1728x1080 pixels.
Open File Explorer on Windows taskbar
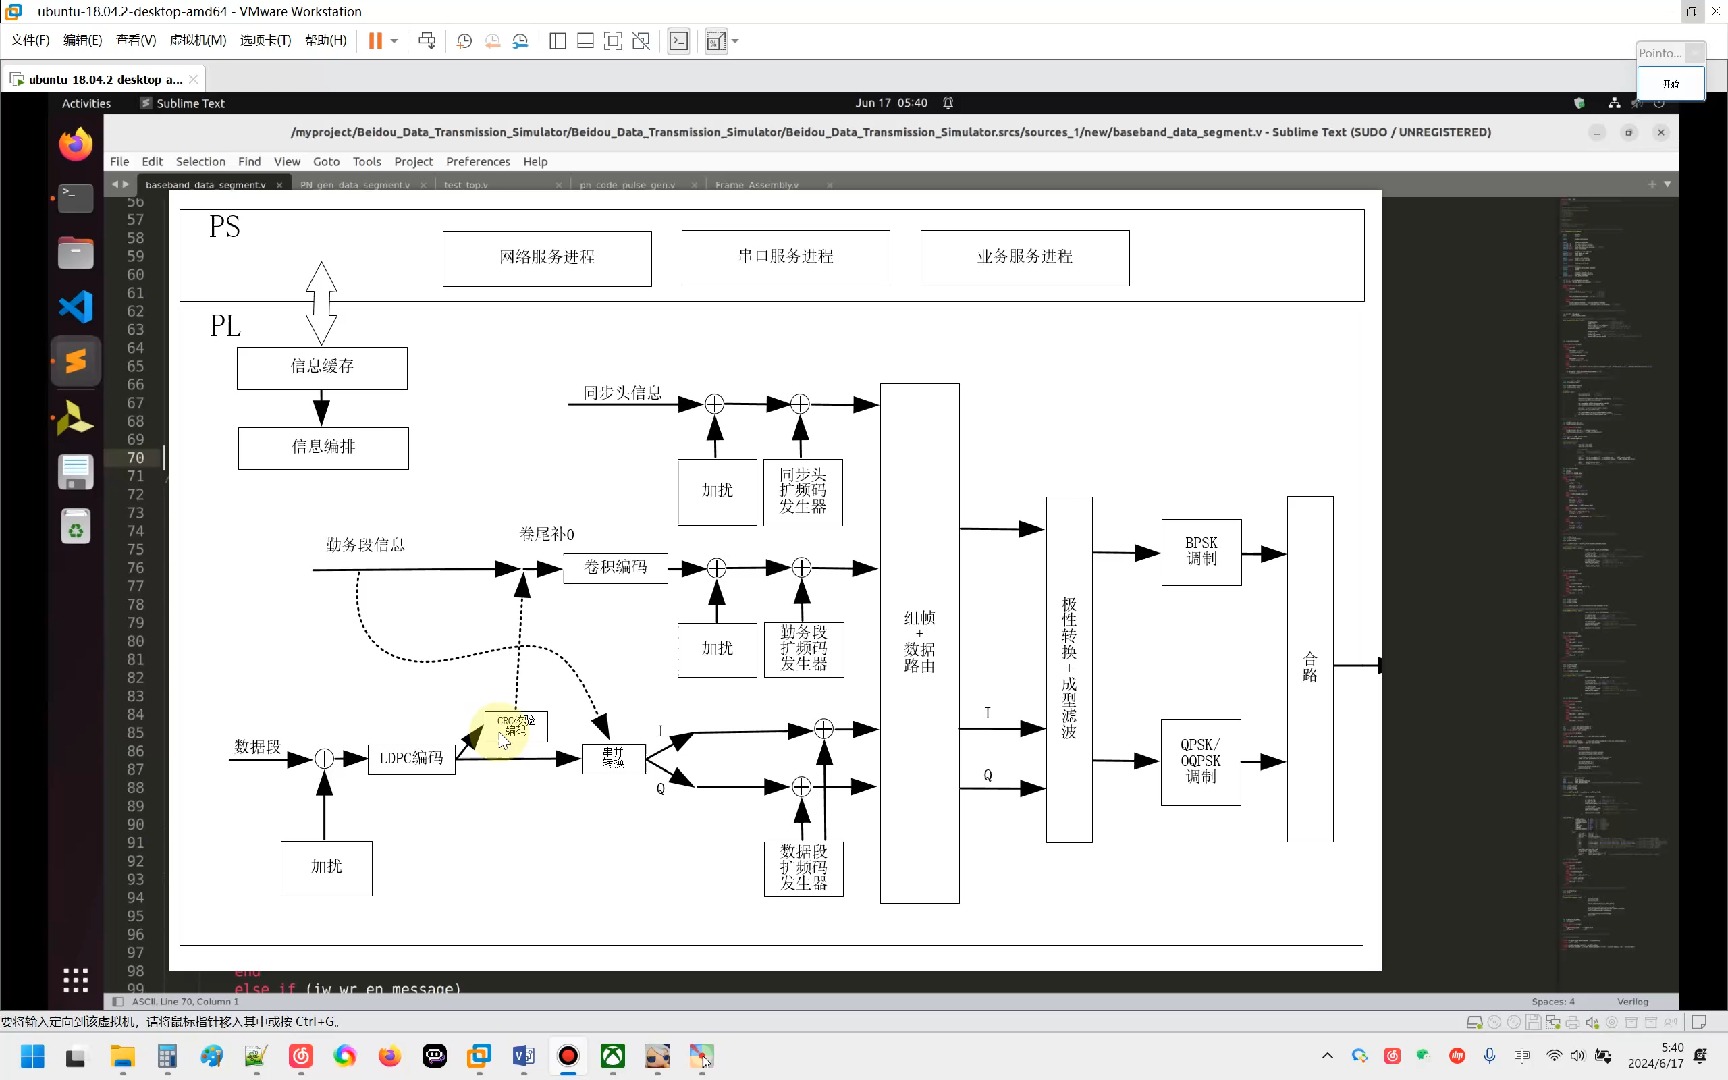coord(122,1056)
